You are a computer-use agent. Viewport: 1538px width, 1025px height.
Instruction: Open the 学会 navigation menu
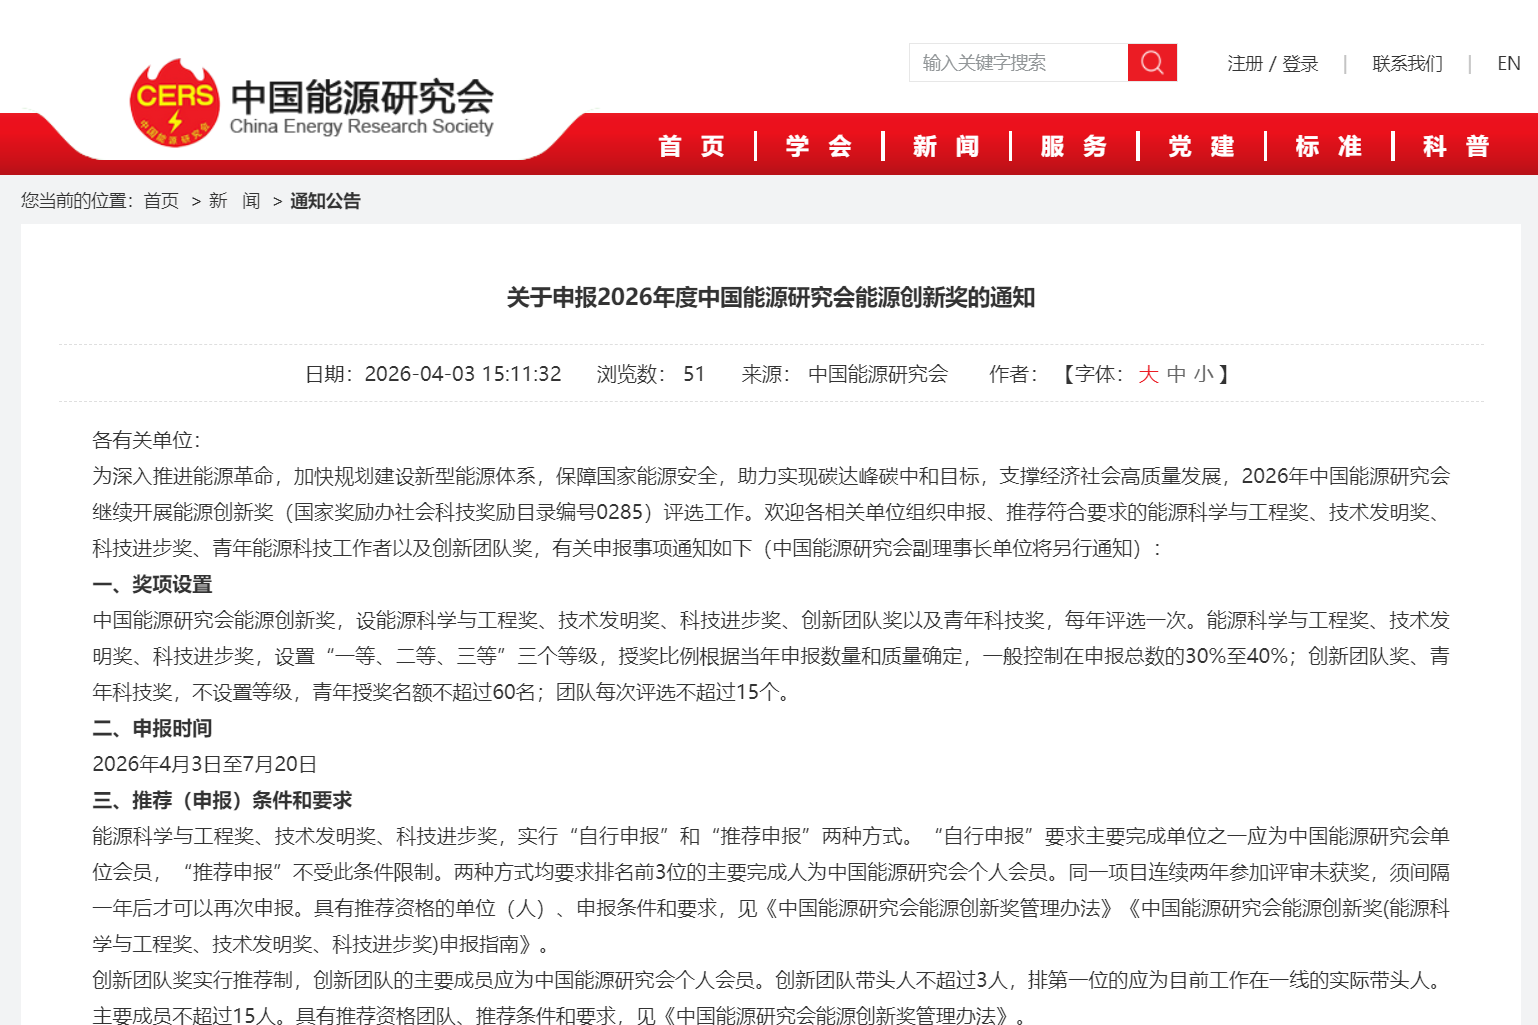818,146
